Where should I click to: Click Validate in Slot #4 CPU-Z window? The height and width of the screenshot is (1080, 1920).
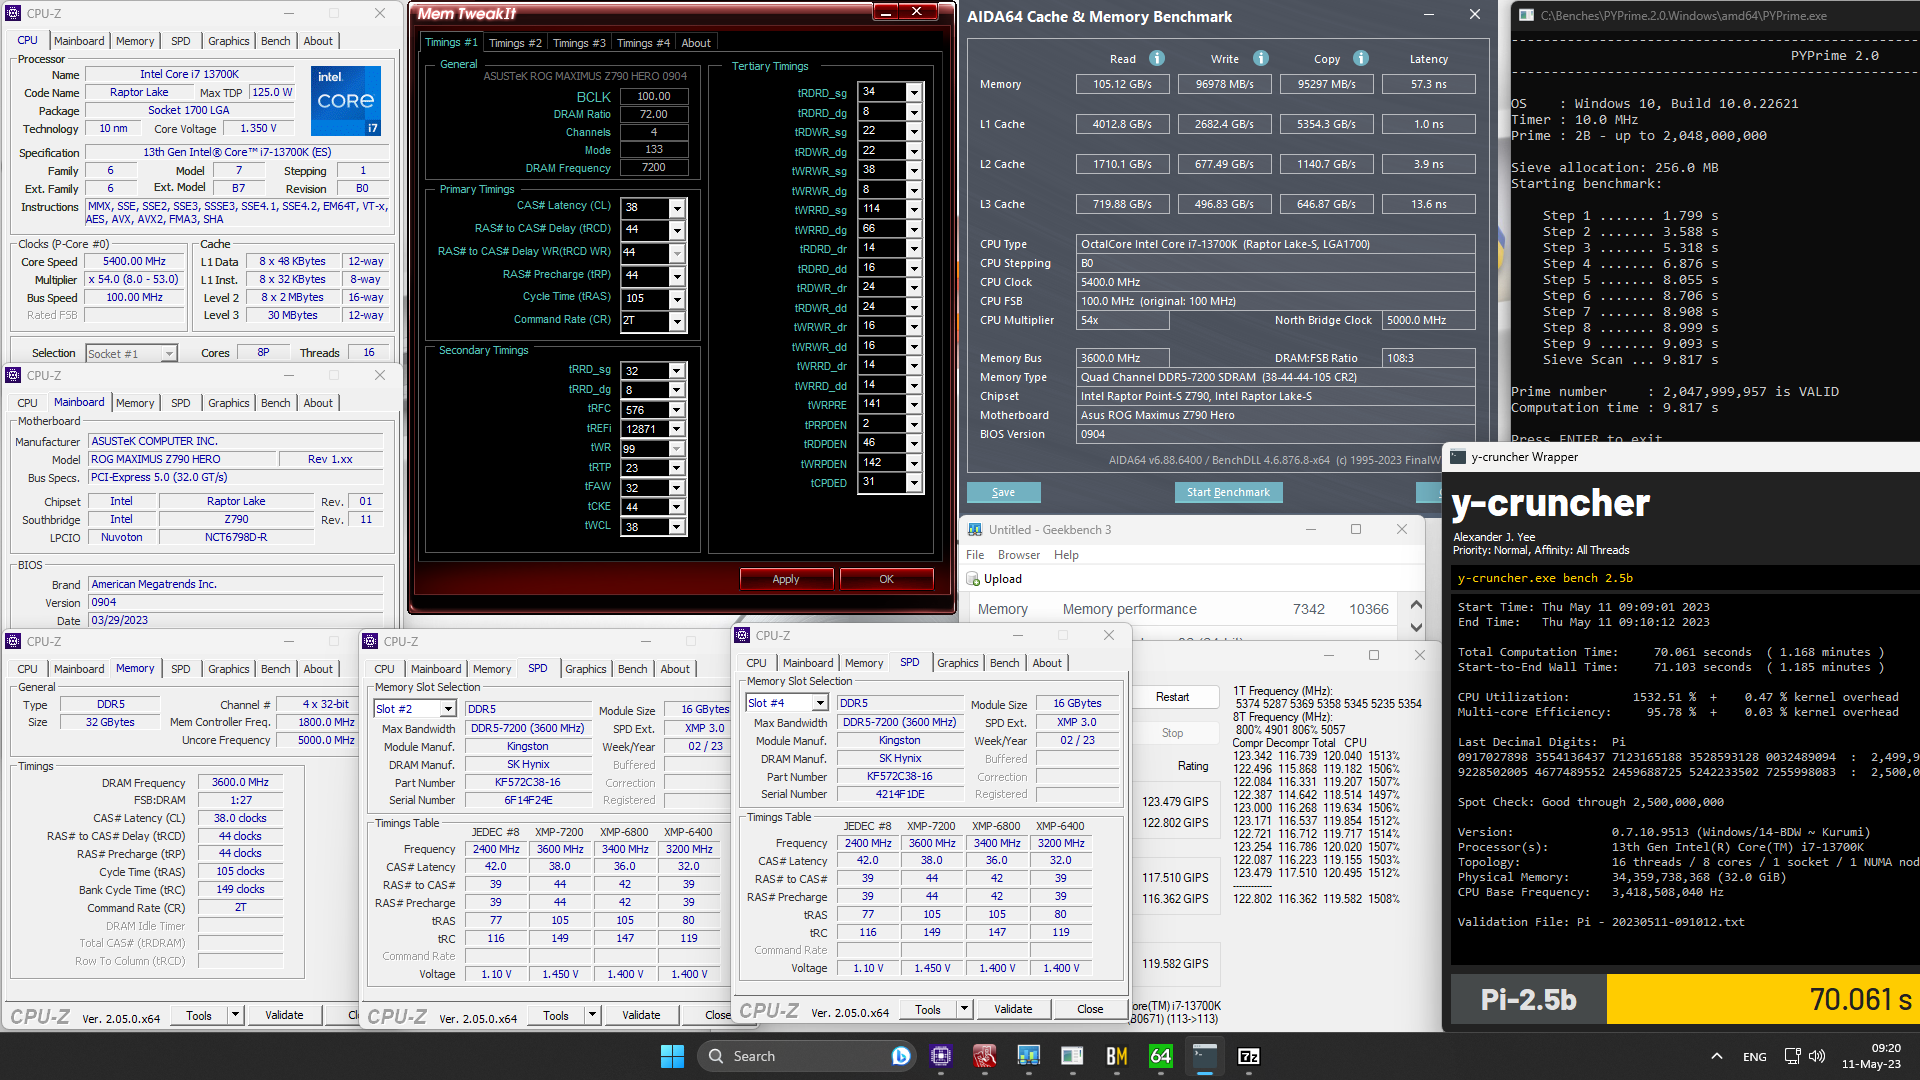pos(1013,1009)
